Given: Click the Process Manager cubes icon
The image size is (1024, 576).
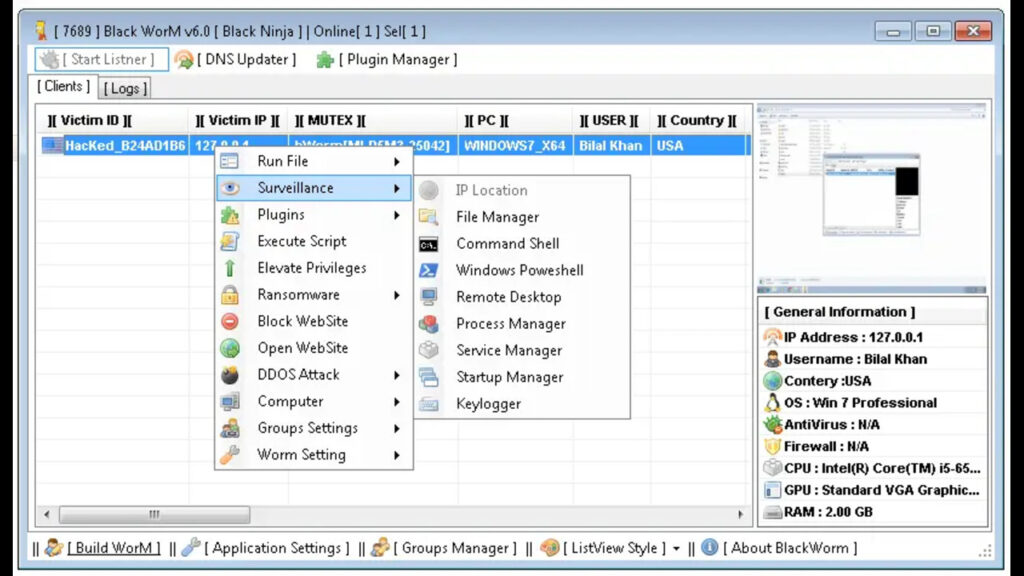Looking at the screenshot, I should pos(428,324).
